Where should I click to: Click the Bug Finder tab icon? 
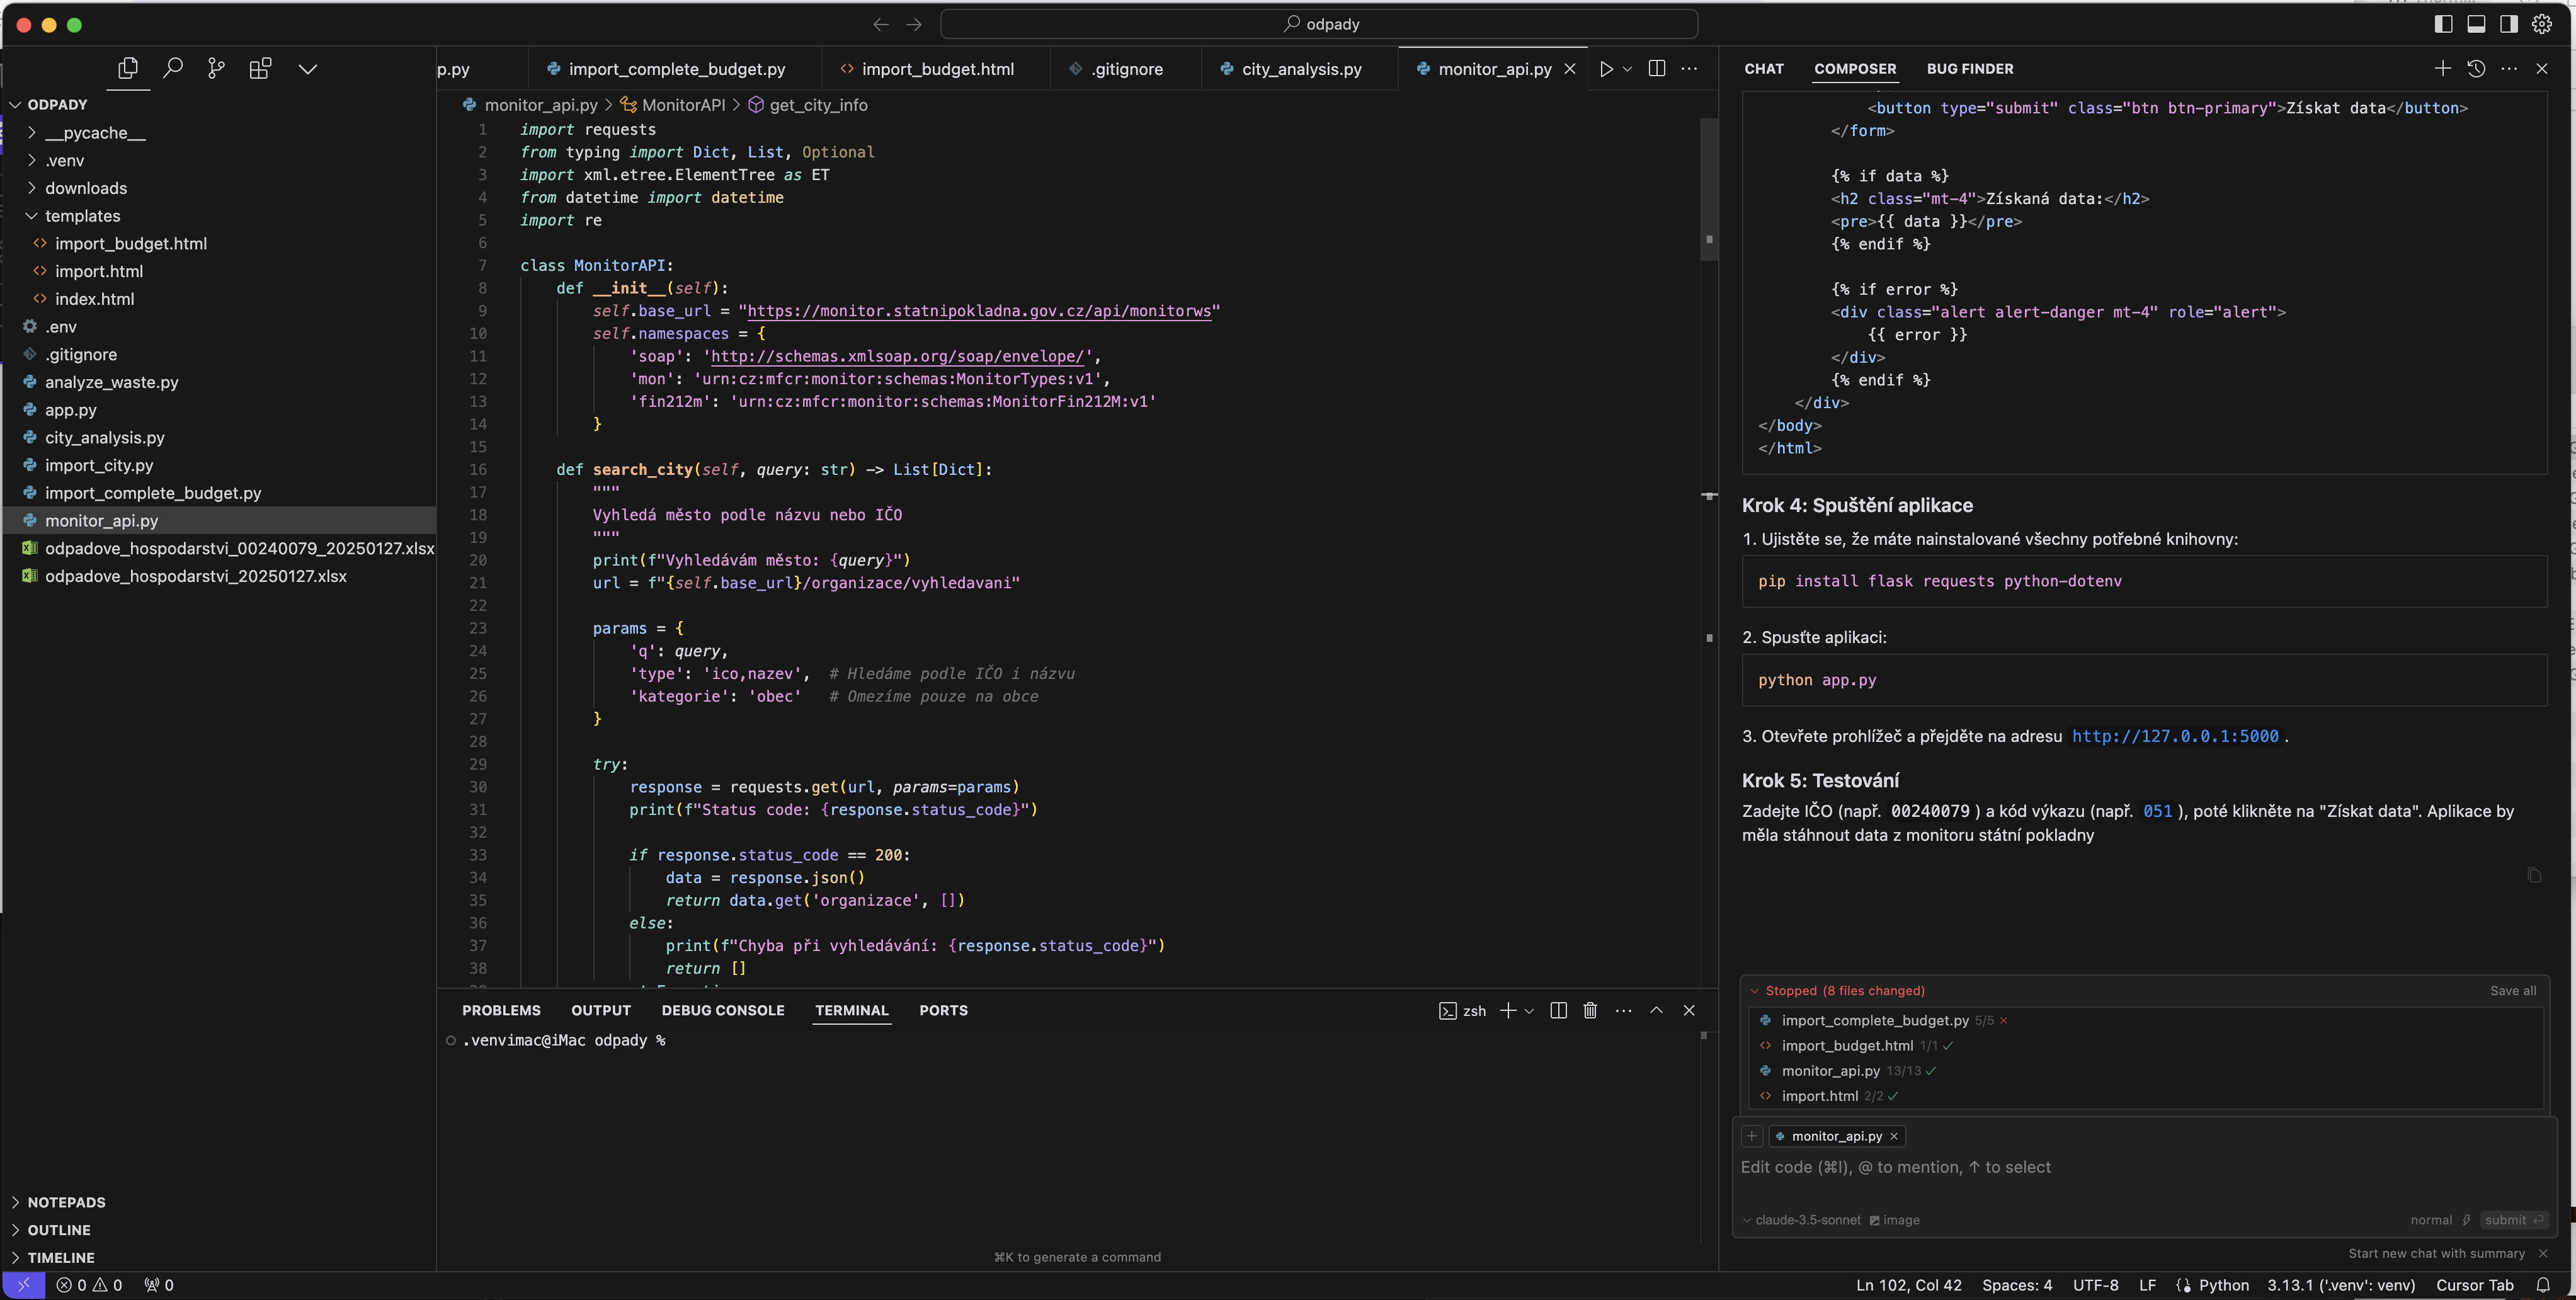pos(1969,68)
